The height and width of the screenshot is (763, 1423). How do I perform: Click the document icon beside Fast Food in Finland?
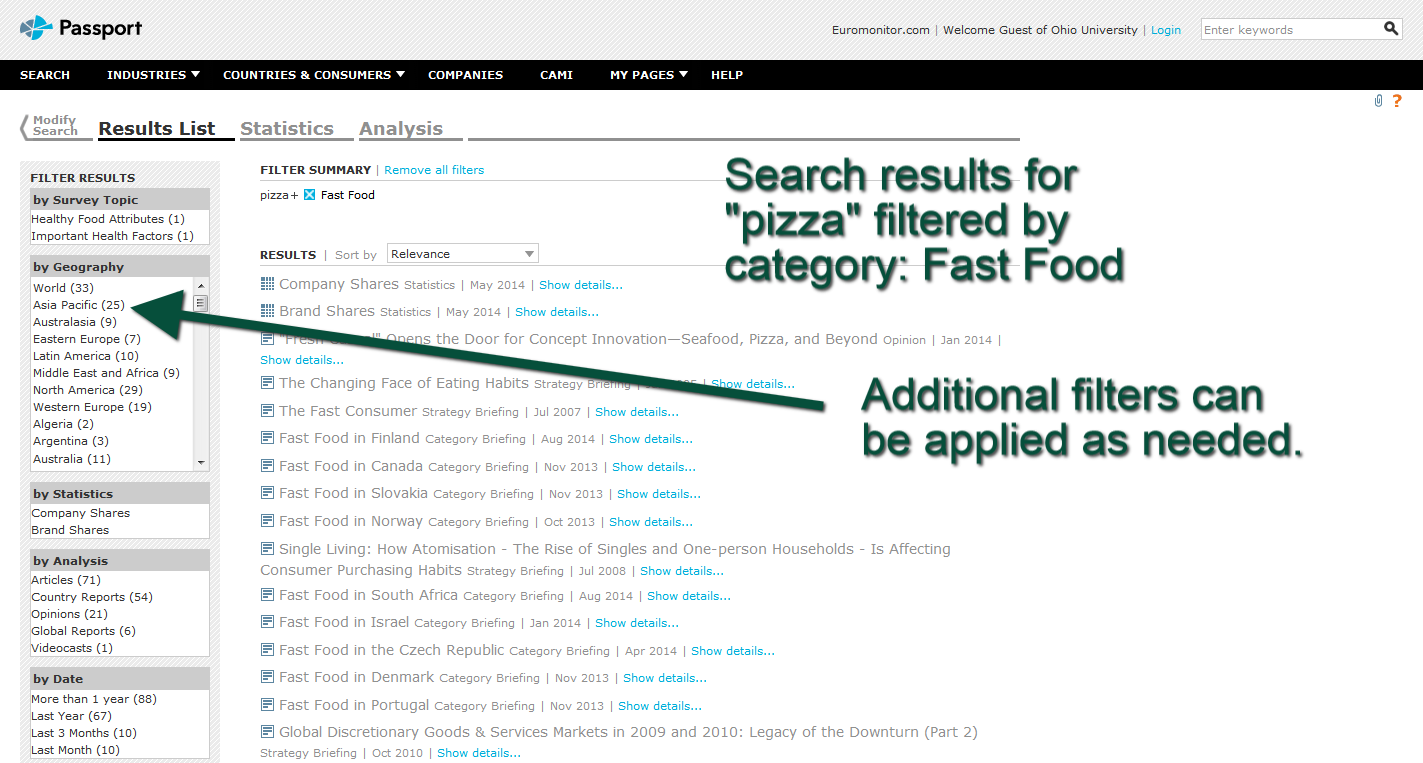267,437
